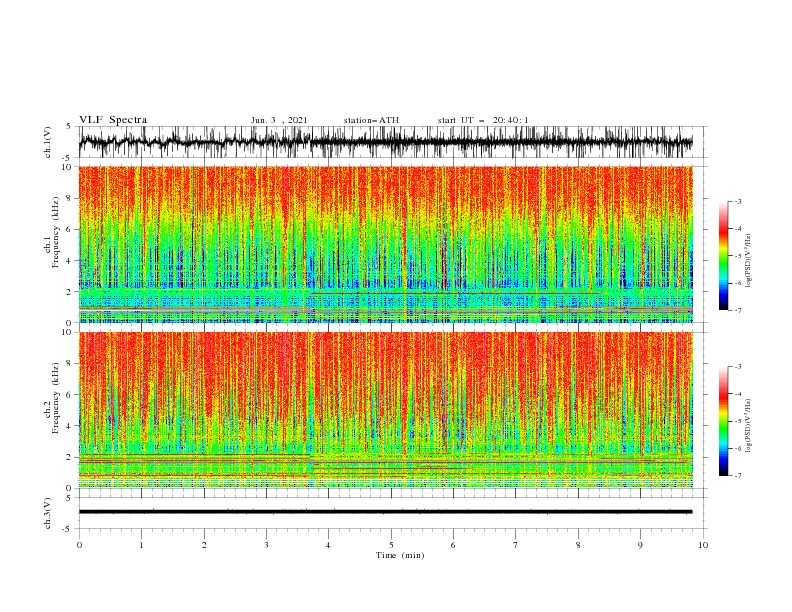The image size is (792, 612).
Task: Click the ch.3 flat waveform trace
Action: pos(385,512)
